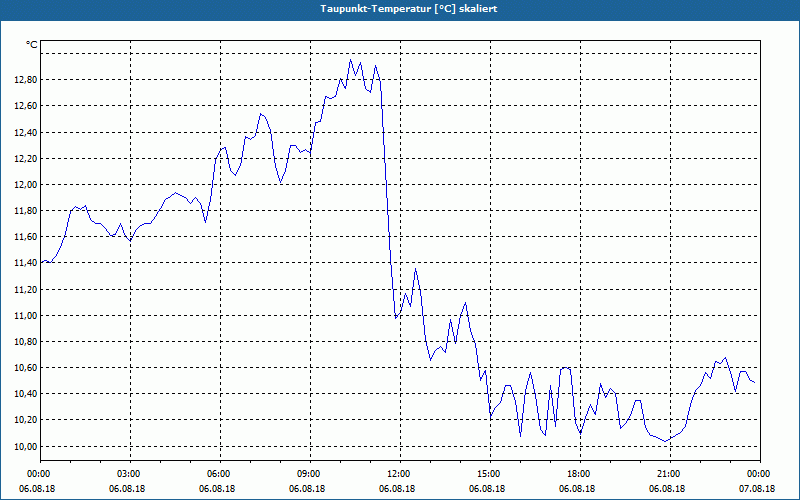Click the 03:00 time axis label
Image resolution: width=800 pixels, height=500 pixels.
point(131,474)
